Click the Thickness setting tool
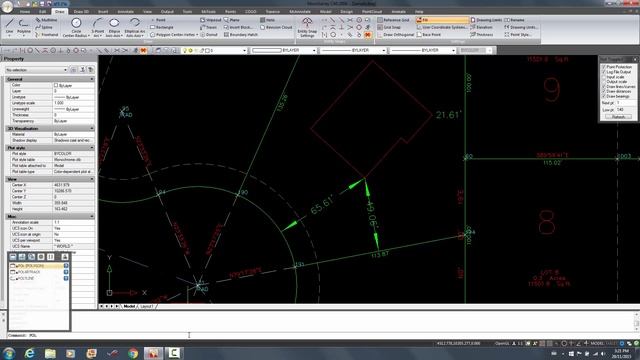Screen dimensions: 640x360 coord(482,35)
